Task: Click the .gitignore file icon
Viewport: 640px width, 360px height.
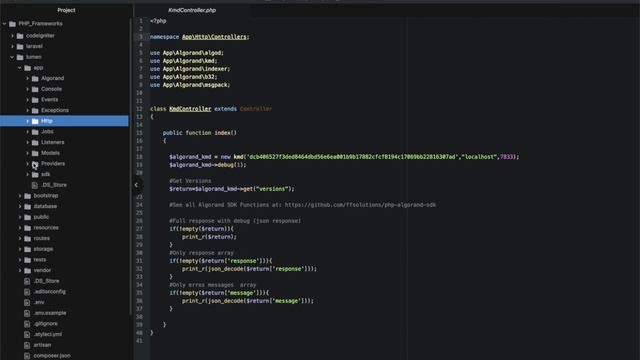Action: coord(27,324)
